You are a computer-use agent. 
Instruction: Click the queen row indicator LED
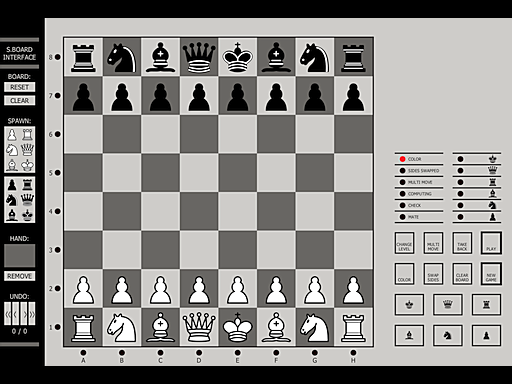(460, 171)
